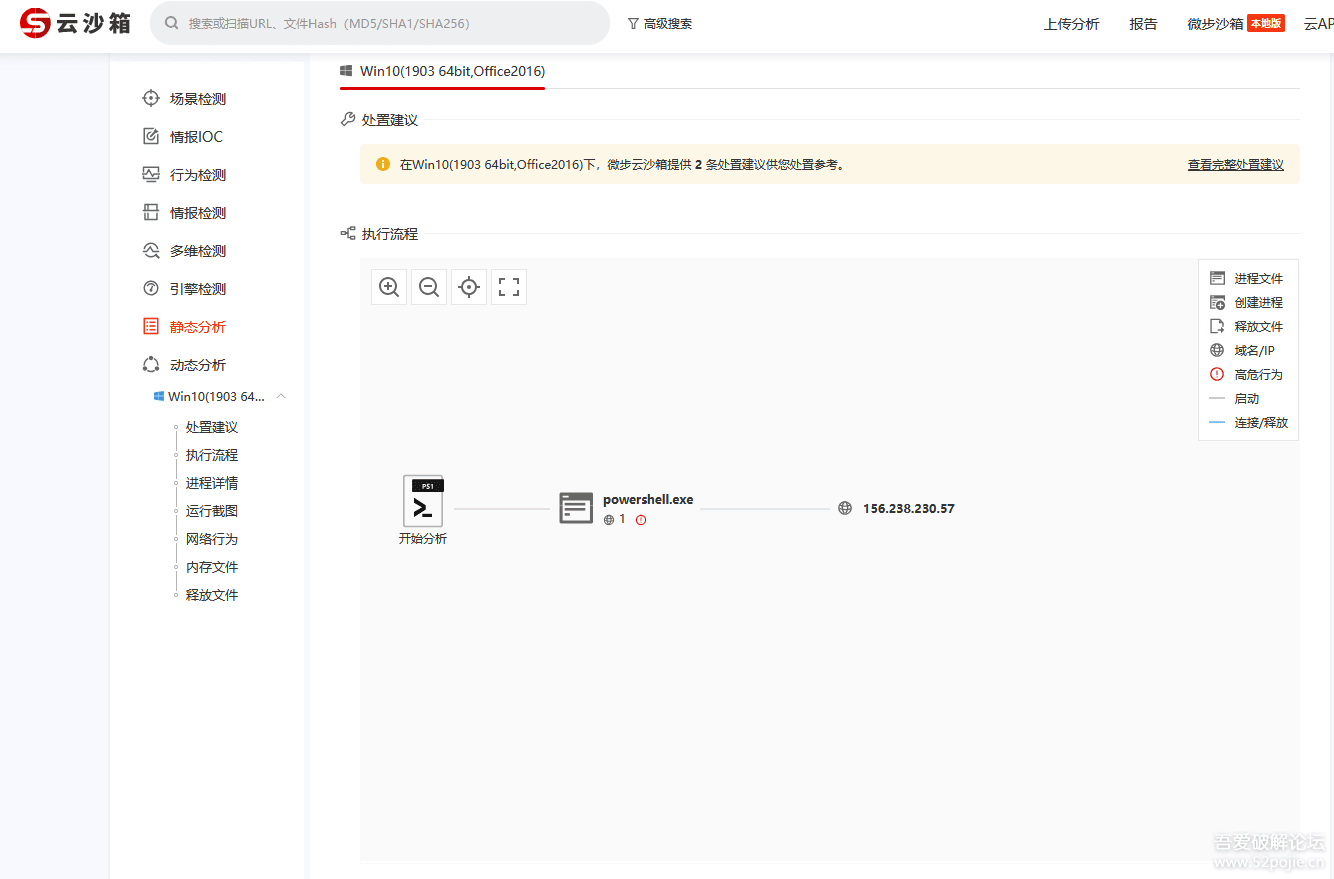Click 动态分析 sidebar icon

[151, 364]
